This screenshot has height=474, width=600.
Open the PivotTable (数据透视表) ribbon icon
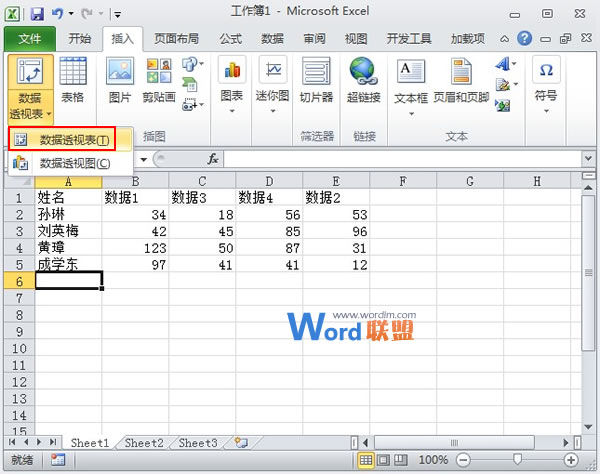tap(30, 71)
